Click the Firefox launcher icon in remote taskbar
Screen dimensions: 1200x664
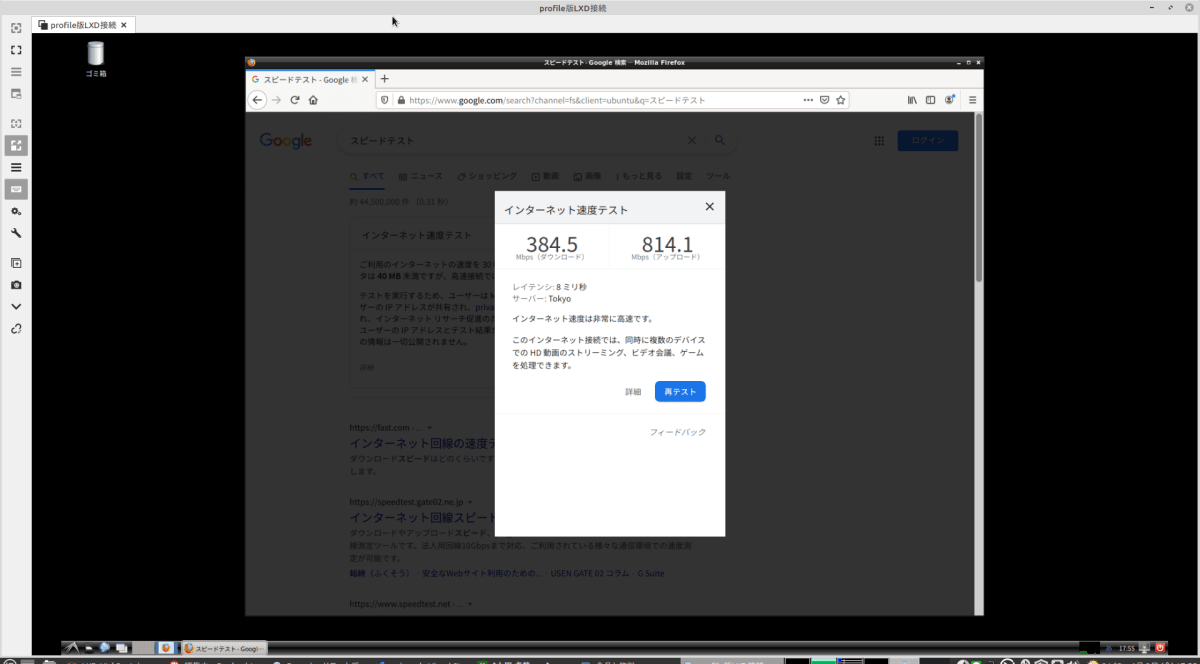click(x=166, y=648)
